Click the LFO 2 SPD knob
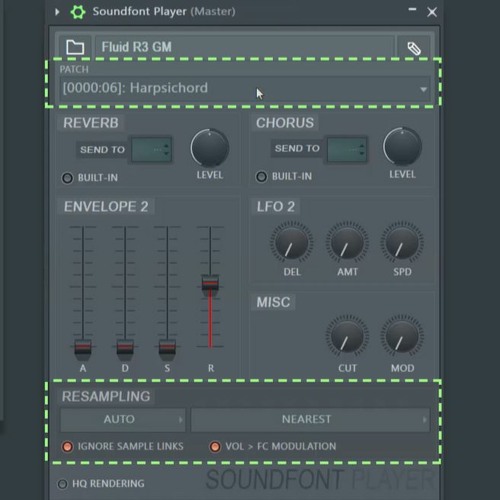The image size is (500, 500). (x=402, y=243)
